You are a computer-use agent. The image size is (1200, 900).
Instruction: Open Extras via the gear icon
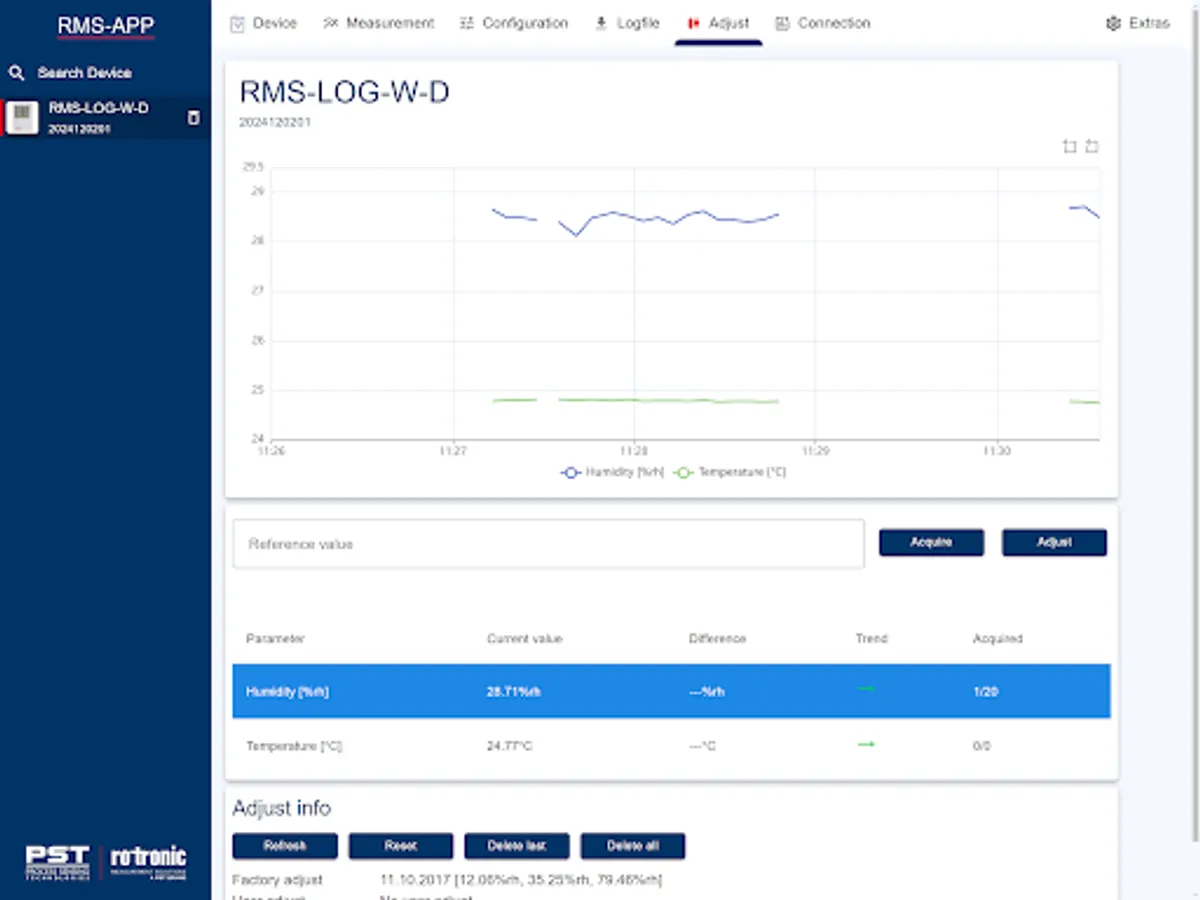(x=1110, y=22)
